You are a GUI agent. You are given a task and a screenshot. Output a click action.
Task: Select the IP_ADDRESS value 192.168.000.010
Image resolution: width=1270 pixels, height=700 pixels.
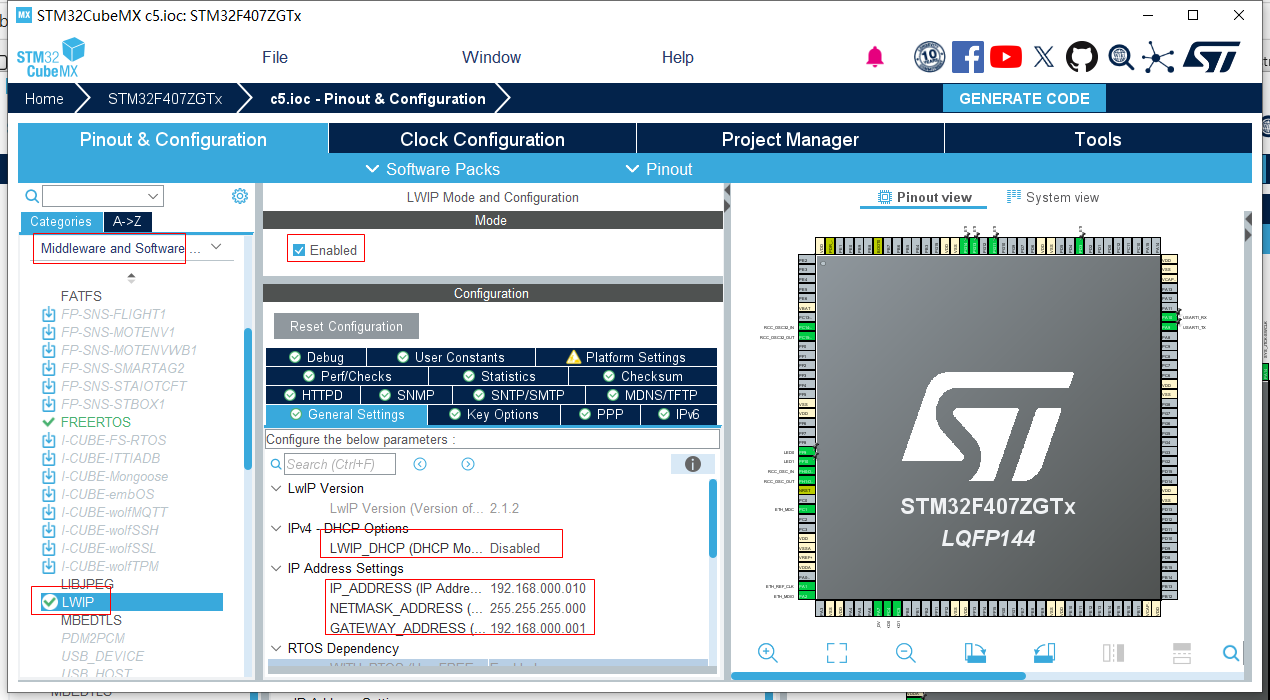538,588
